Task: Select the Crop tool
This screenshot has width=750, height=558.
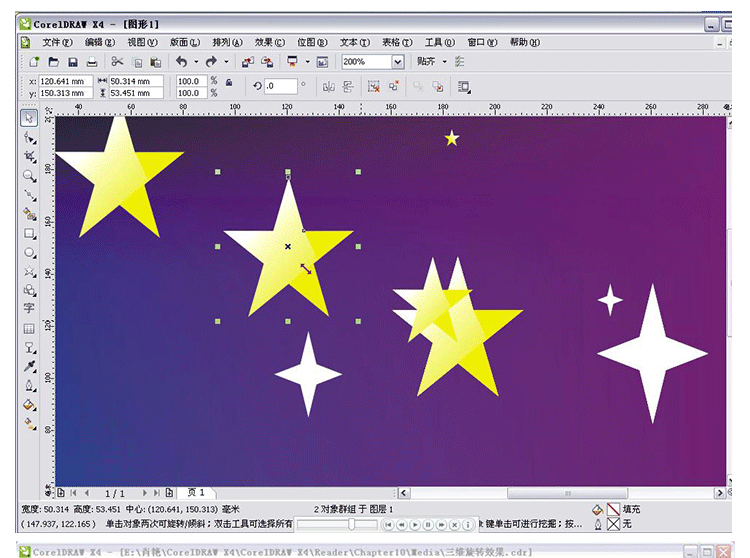Action: [x=30, y=156]
